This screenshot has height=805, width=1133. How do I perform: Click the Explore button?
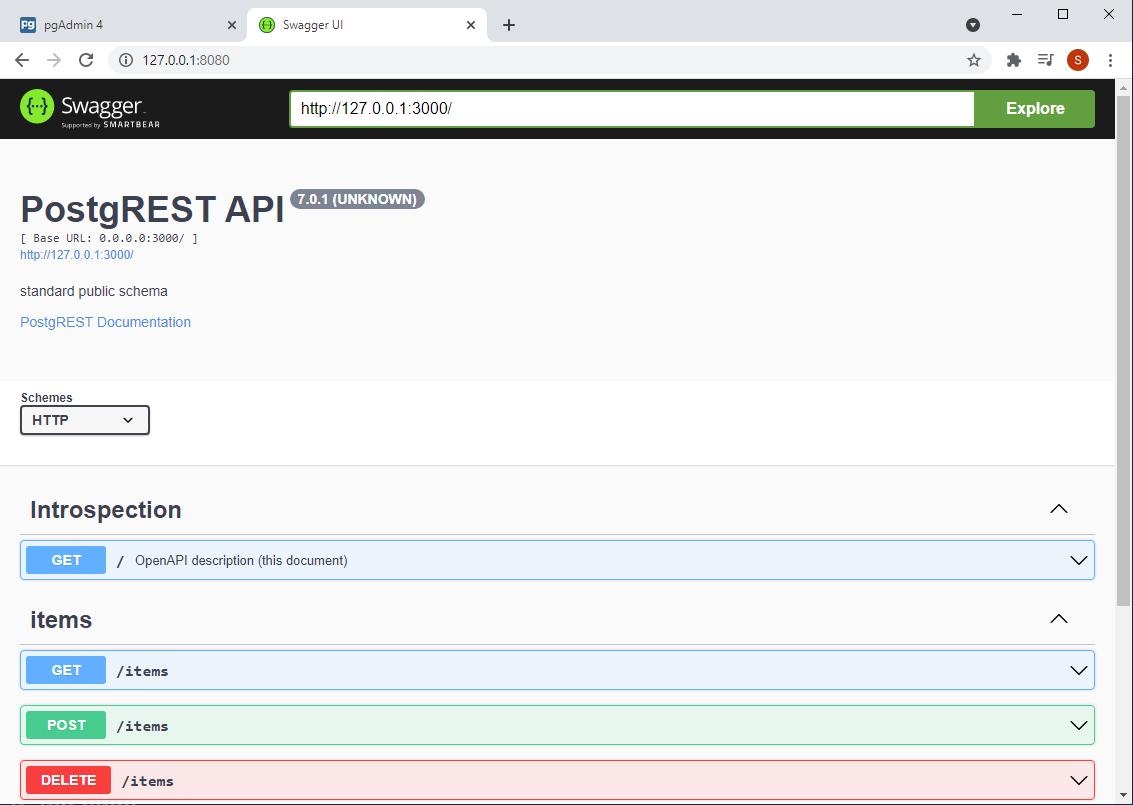[1034, 108]
